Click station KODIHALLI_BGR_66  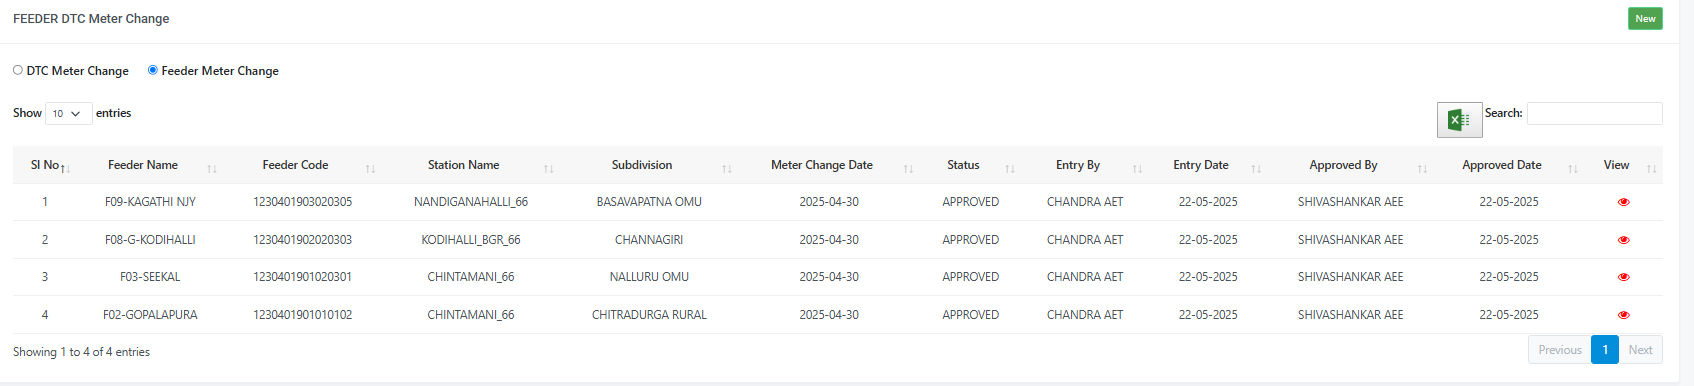tap(471, 240)
